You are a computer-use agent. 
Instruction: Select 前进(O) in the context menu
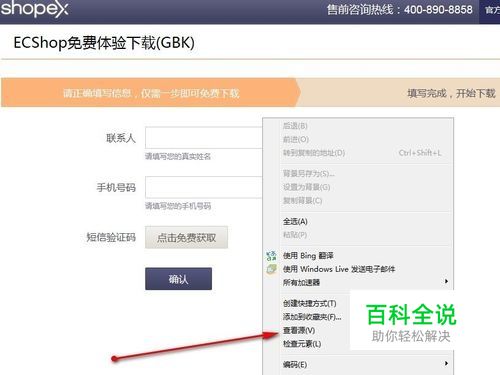coord(296,139)
